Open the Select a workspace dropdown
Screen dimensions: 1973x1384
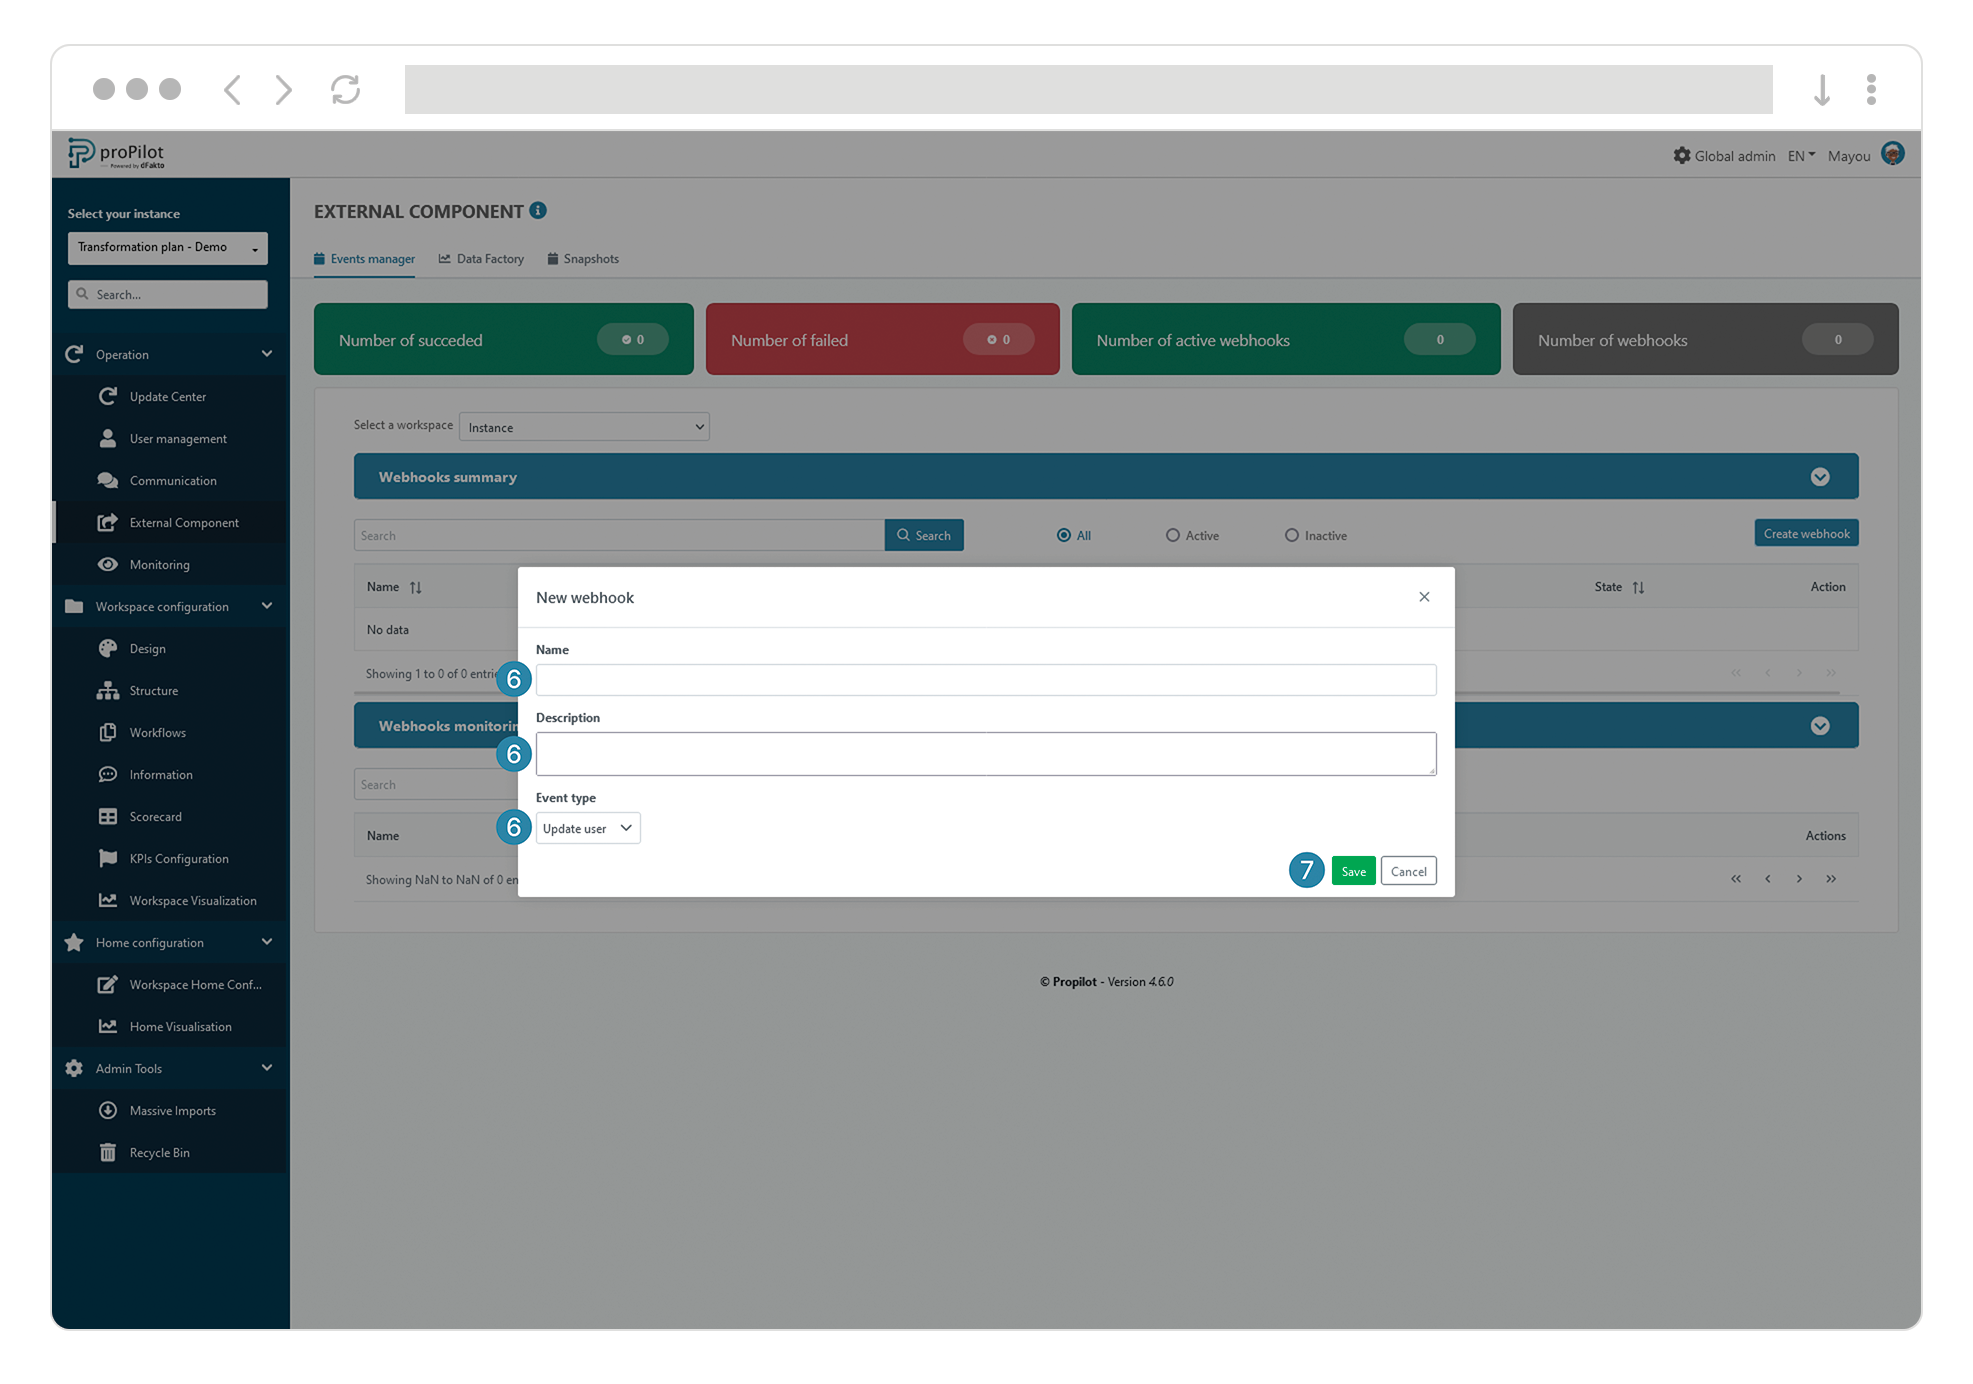(584, 427)
